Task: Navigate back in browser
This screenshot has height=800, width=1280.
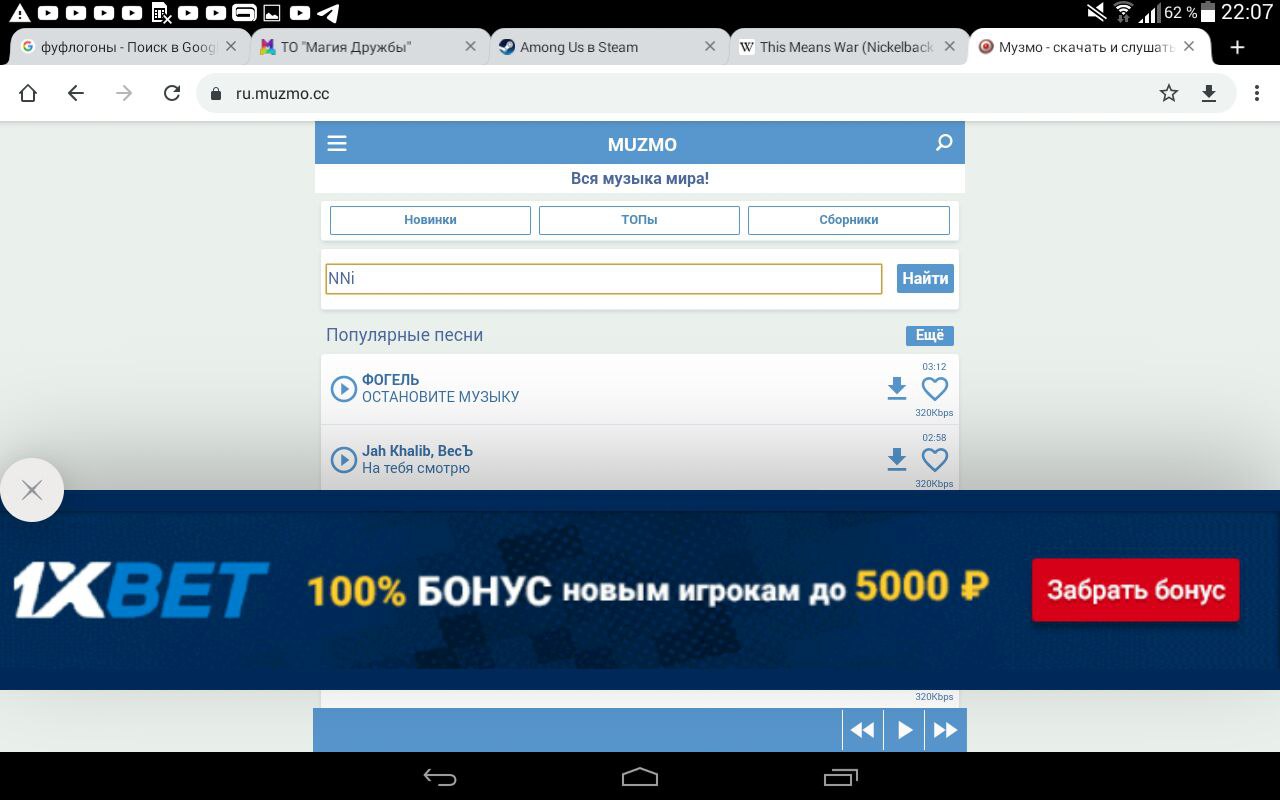Action: [76, 93]
